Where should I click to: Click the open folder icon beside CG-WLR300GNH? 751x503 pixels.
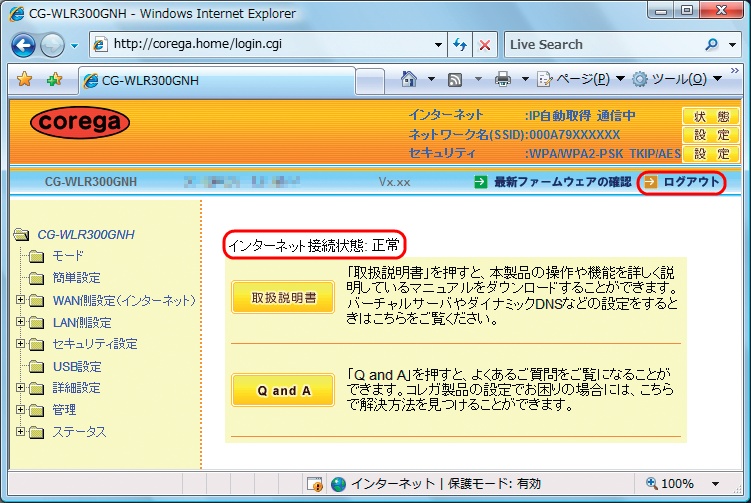22,234
